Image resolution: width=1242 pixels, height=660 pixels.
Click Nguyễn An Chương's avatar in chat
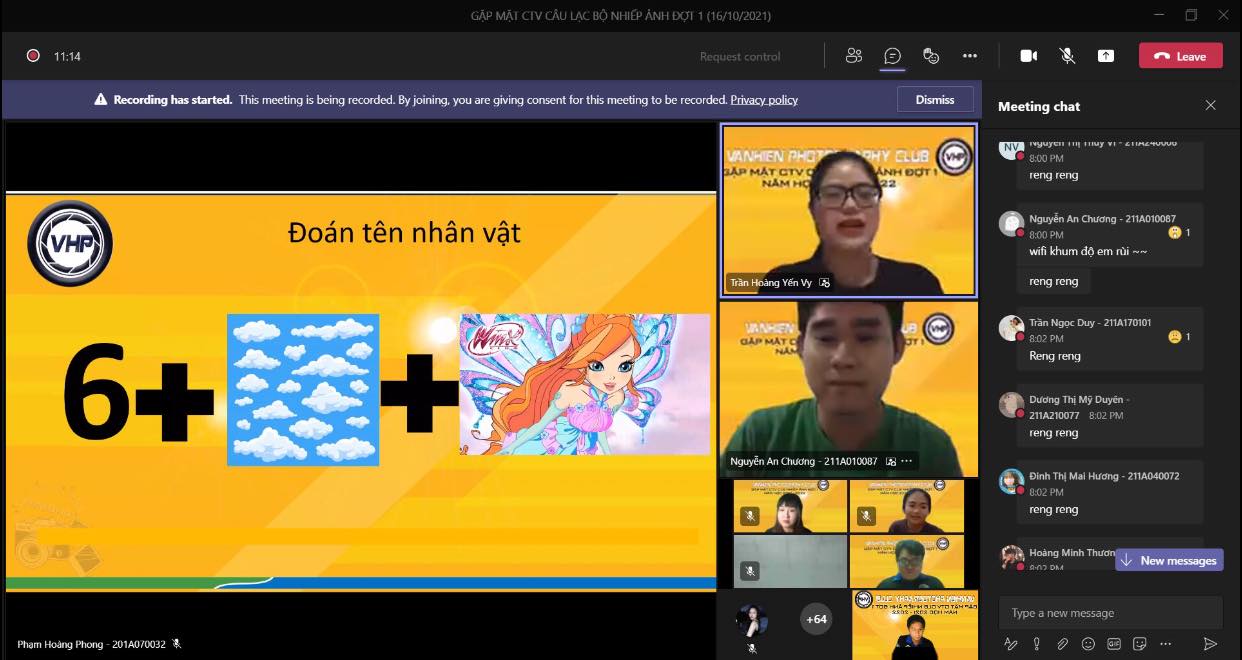pos(1012,223)
